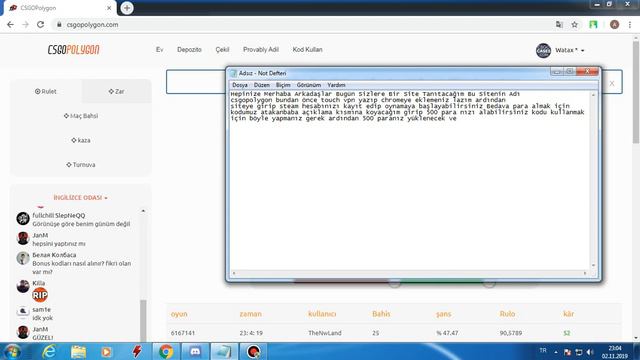Reload the csgopolygon page
Image resolution: width=640 pixels, height=360 pixels.
coord(40,24)
